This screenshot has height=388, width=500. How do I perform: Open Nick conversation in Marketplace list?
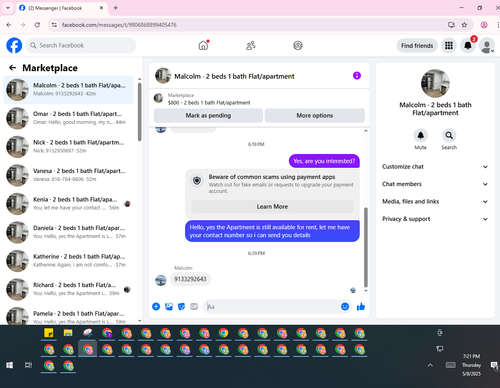(x=68, y=147)
